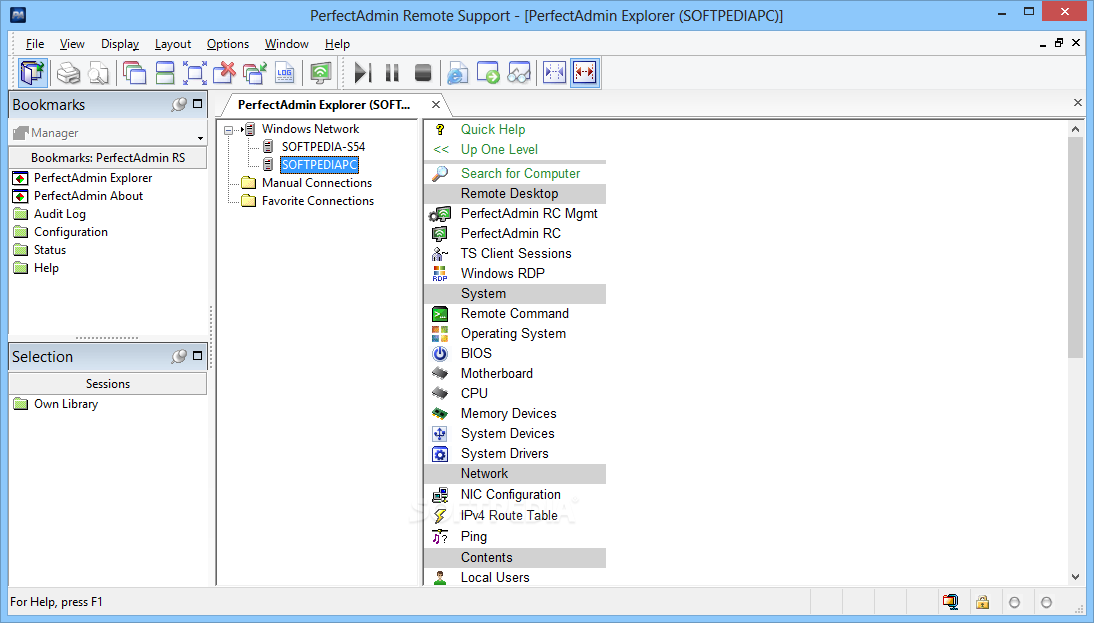Open the LOG toolbar icon
The width and height of the screenshot is (1094, 623).
285,73
